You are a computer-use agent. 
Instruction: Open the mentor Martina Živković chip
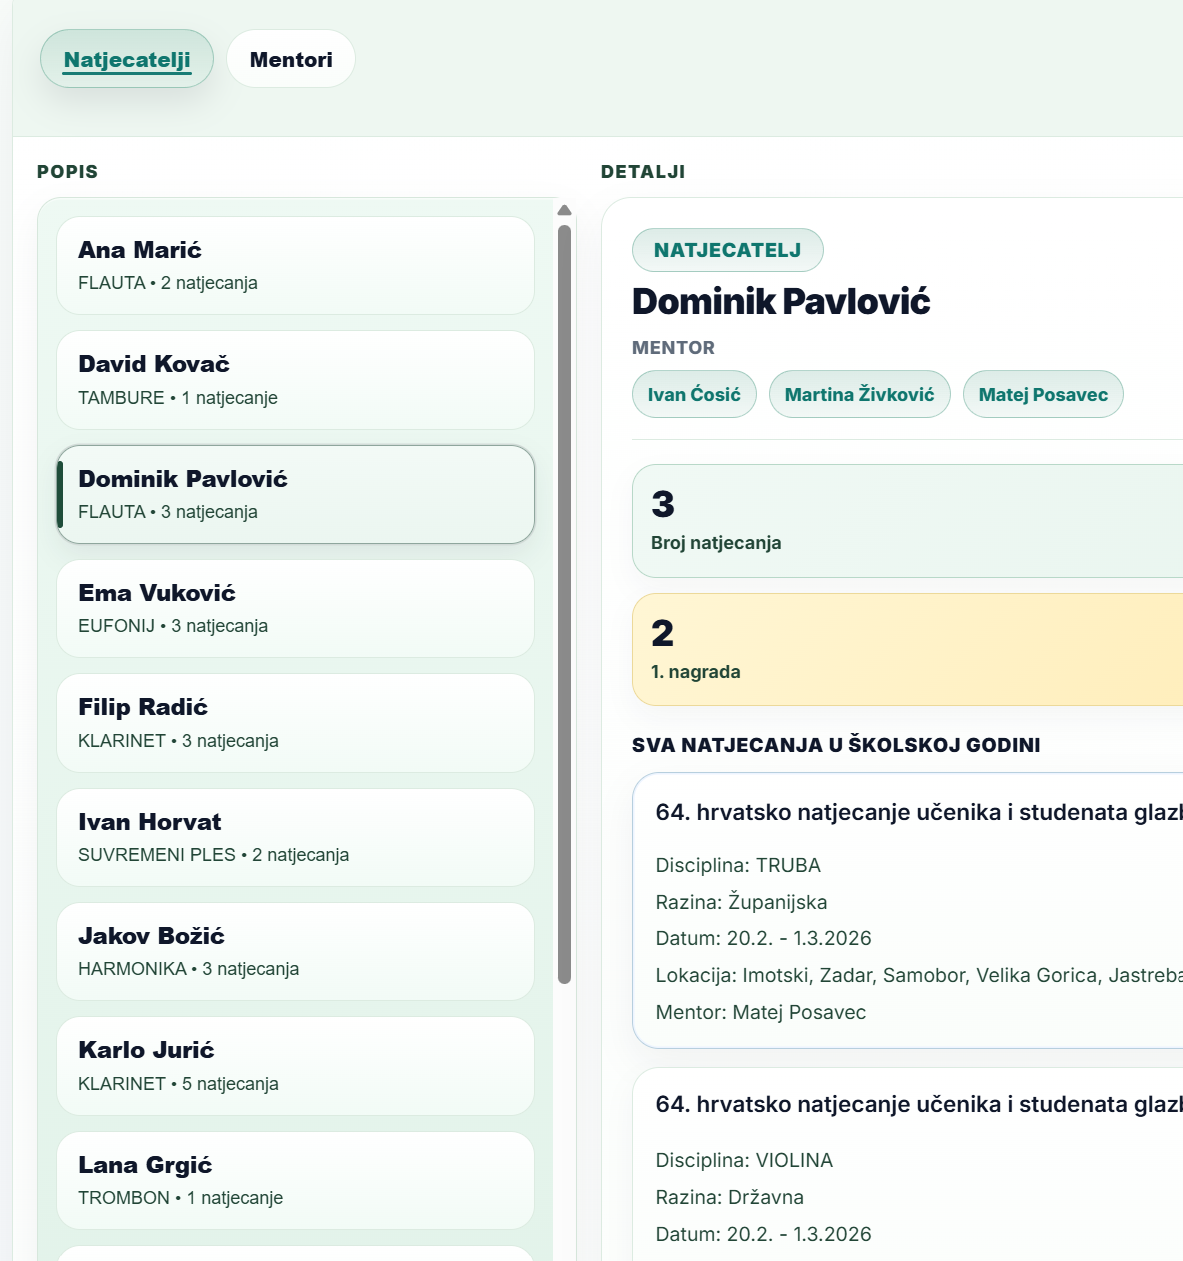(x=859, y=394)
